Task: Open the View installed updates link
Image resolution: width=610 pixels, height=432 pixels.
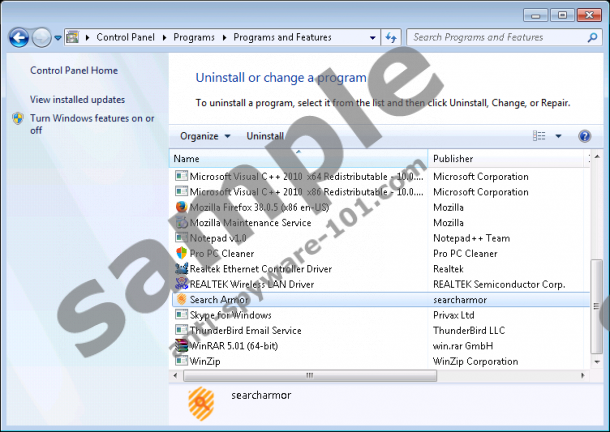Action: (77, 100)
